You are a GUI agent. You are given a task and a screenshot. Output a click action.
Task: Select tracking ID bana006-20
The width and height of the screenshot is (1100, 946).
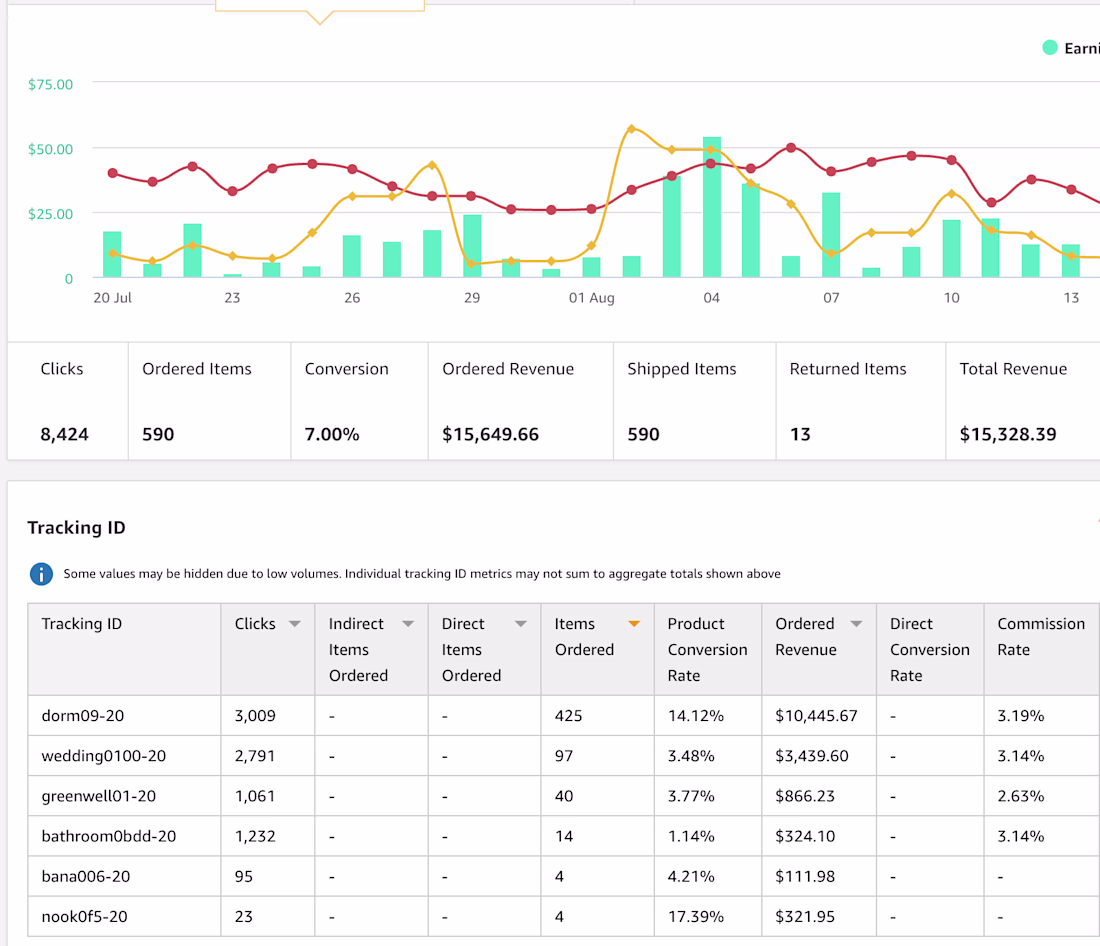[86, 877]
